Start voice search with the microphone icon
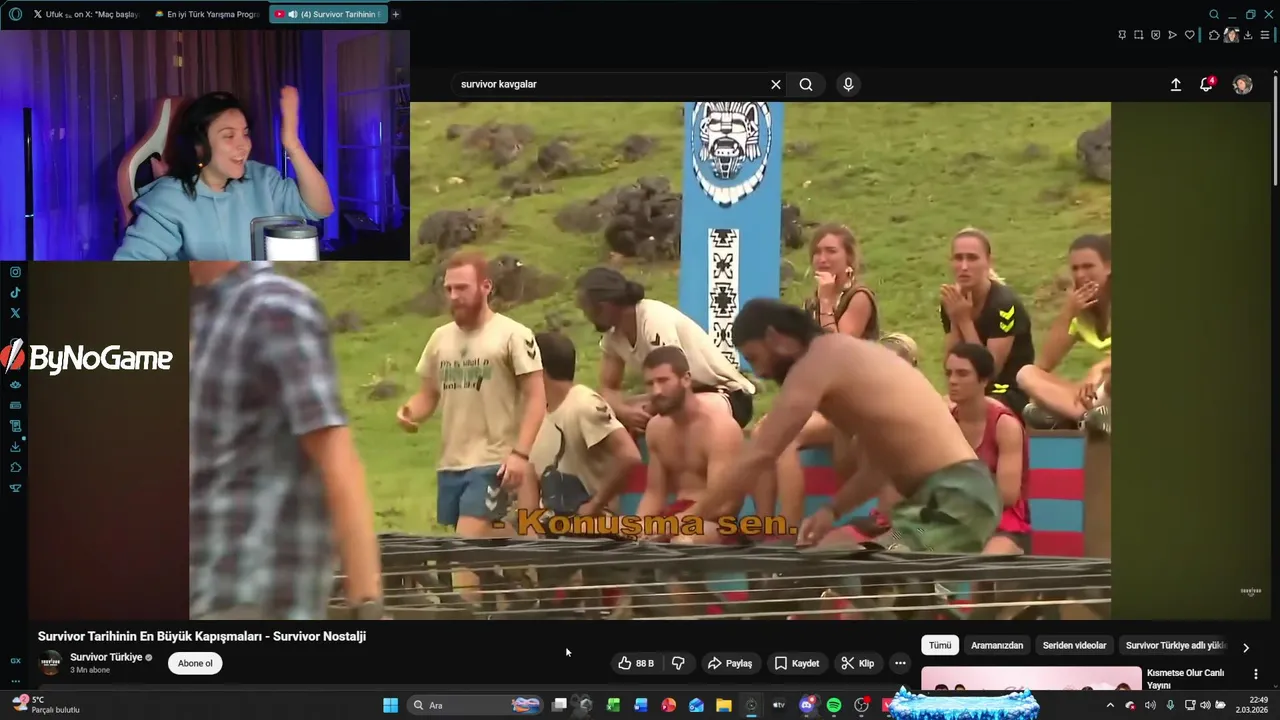Image resolution: width=1280 pixels, height=720 pixels. point(848,84)
